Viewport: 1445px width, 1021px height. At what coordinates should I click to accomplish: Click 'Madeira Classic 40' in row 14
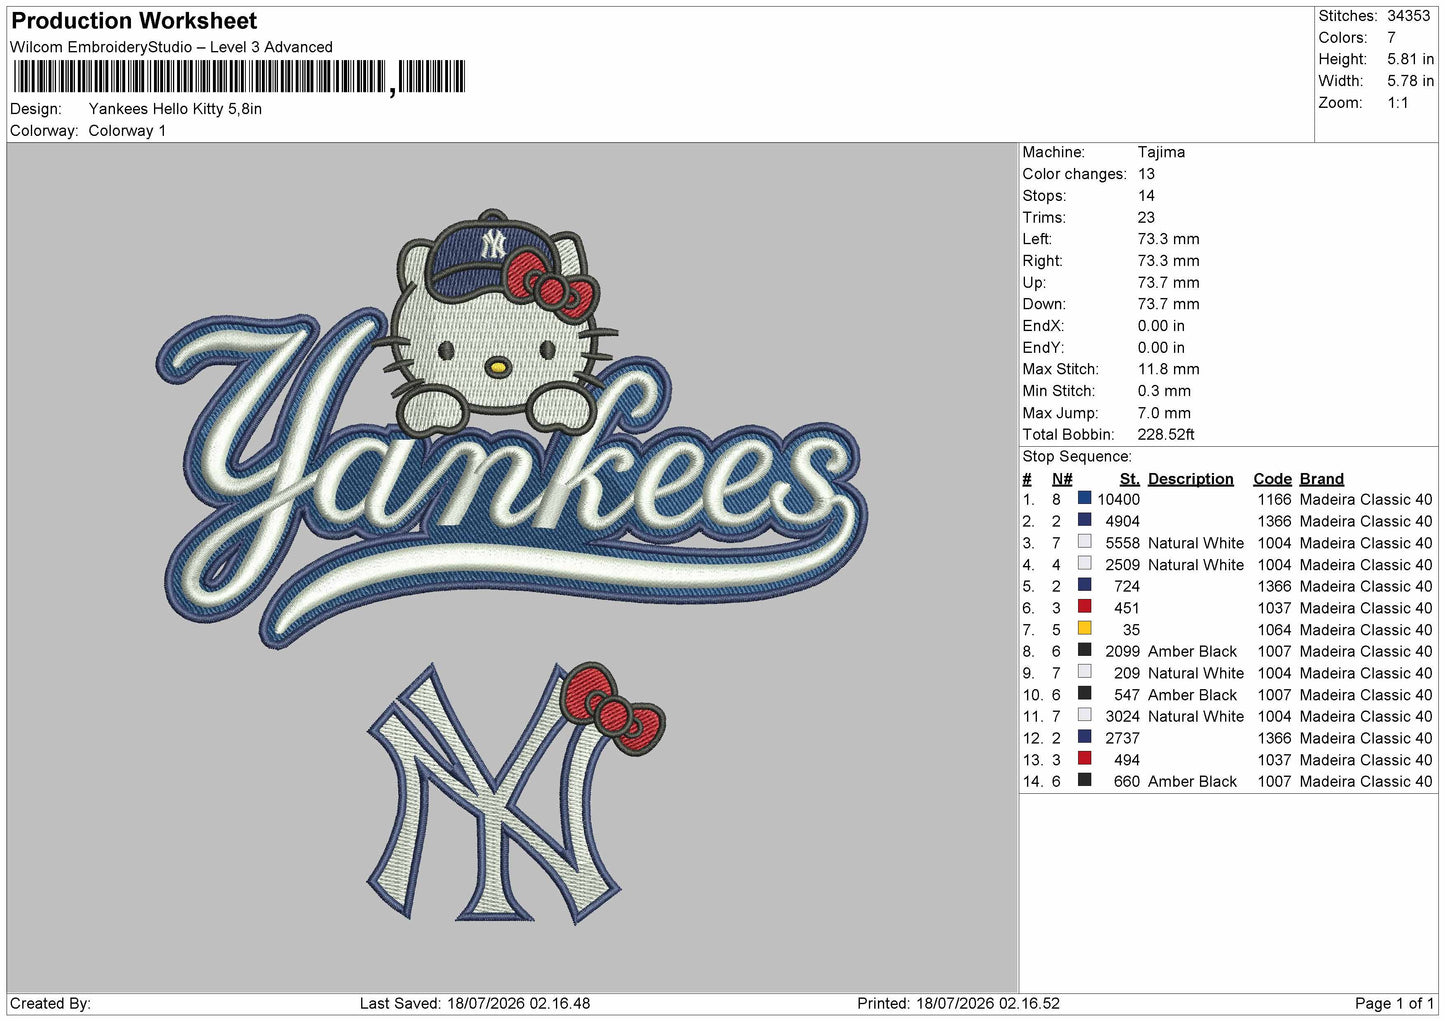pyautogui.click(x=1366, y=782)
